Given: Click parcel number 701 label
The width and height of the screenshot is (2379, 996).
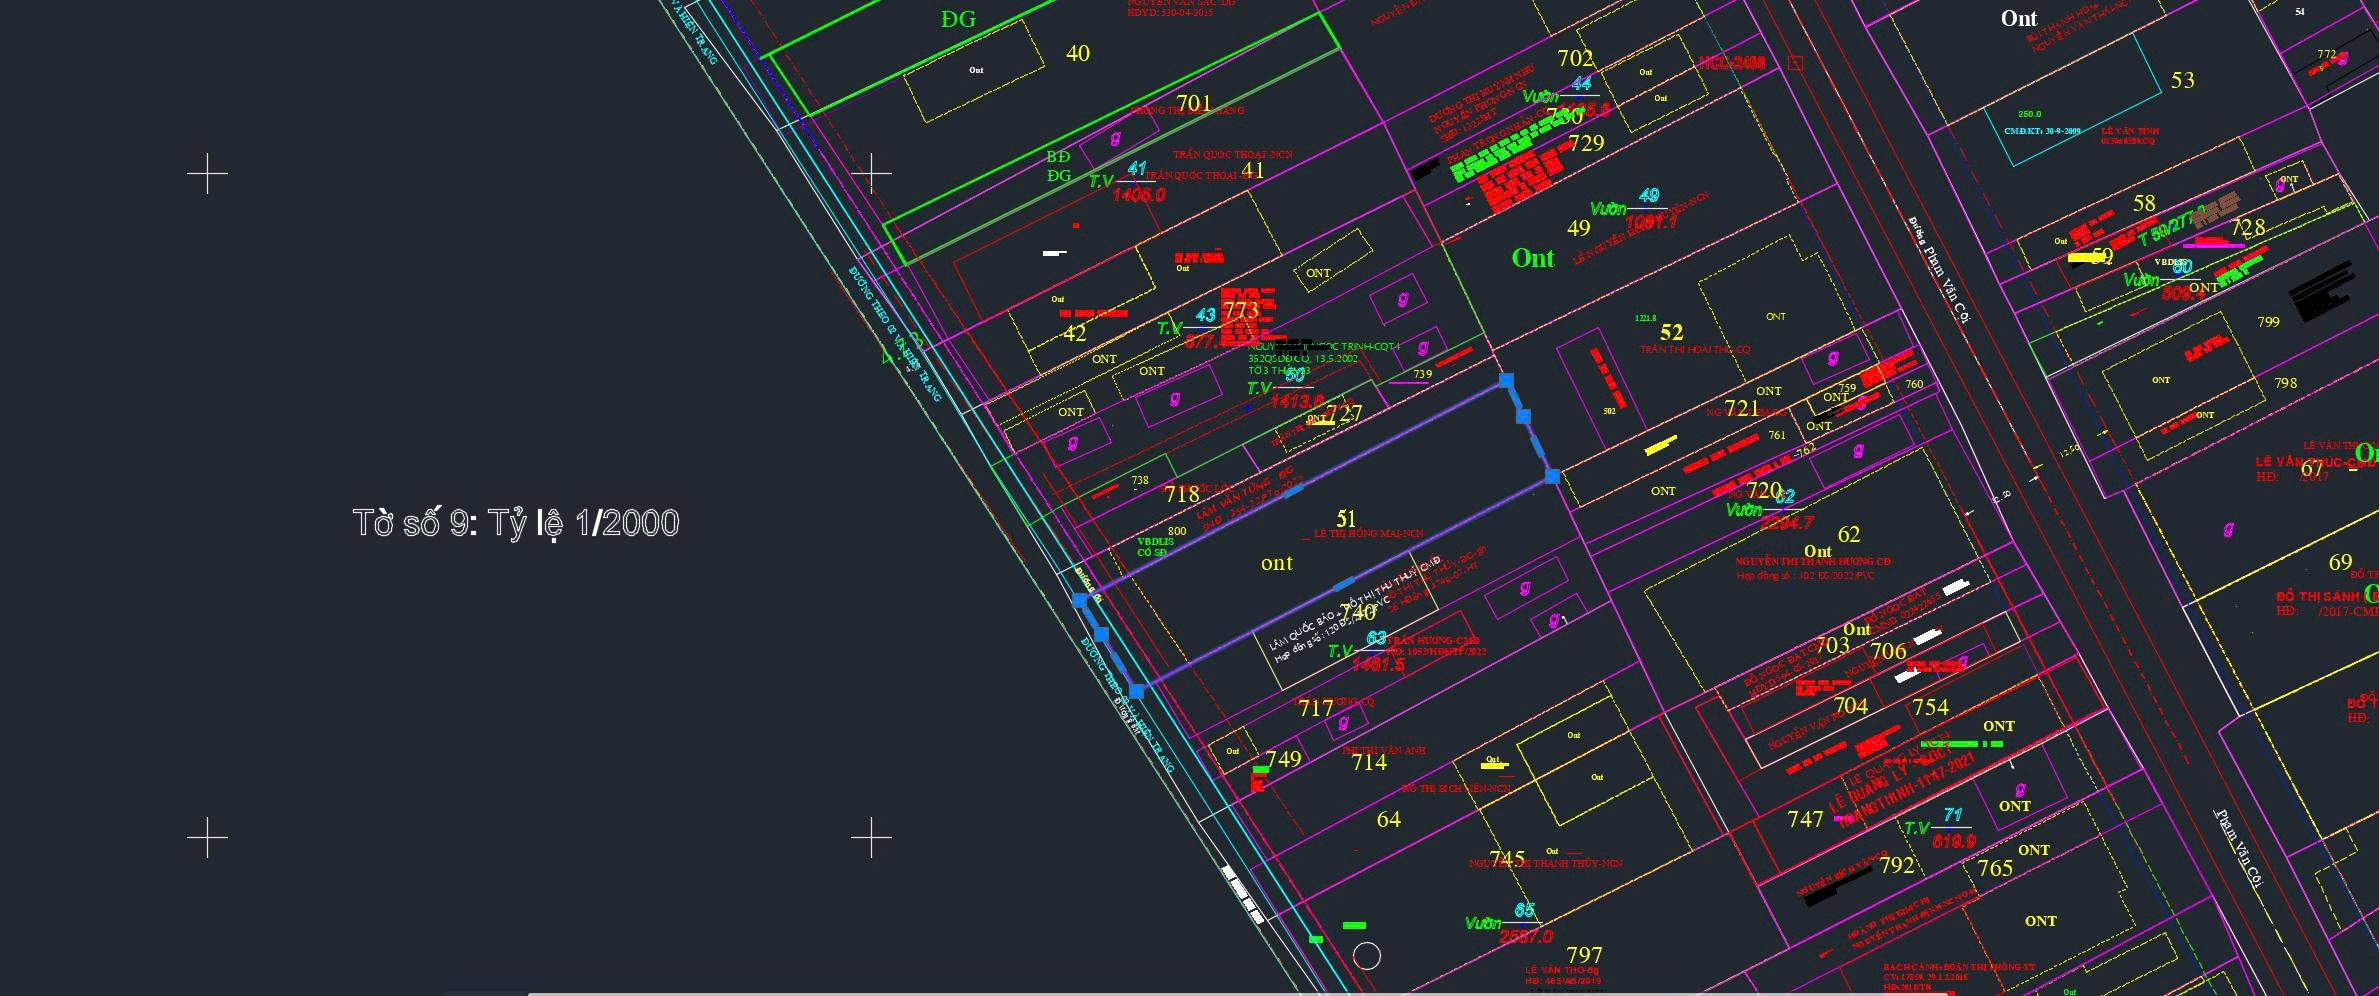Looking at the screenshot, I should [1194, 103].
